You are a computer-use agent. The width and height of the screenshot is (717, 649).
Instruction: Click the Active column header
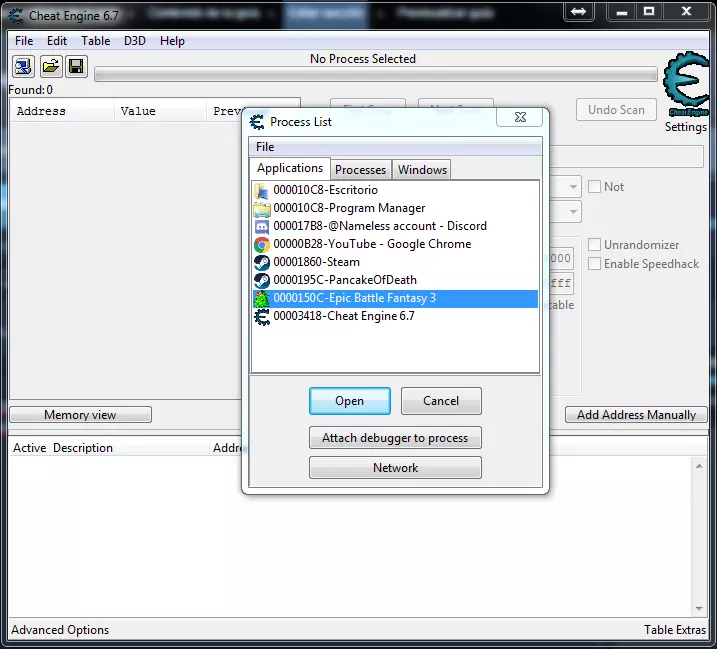point(29,448)
